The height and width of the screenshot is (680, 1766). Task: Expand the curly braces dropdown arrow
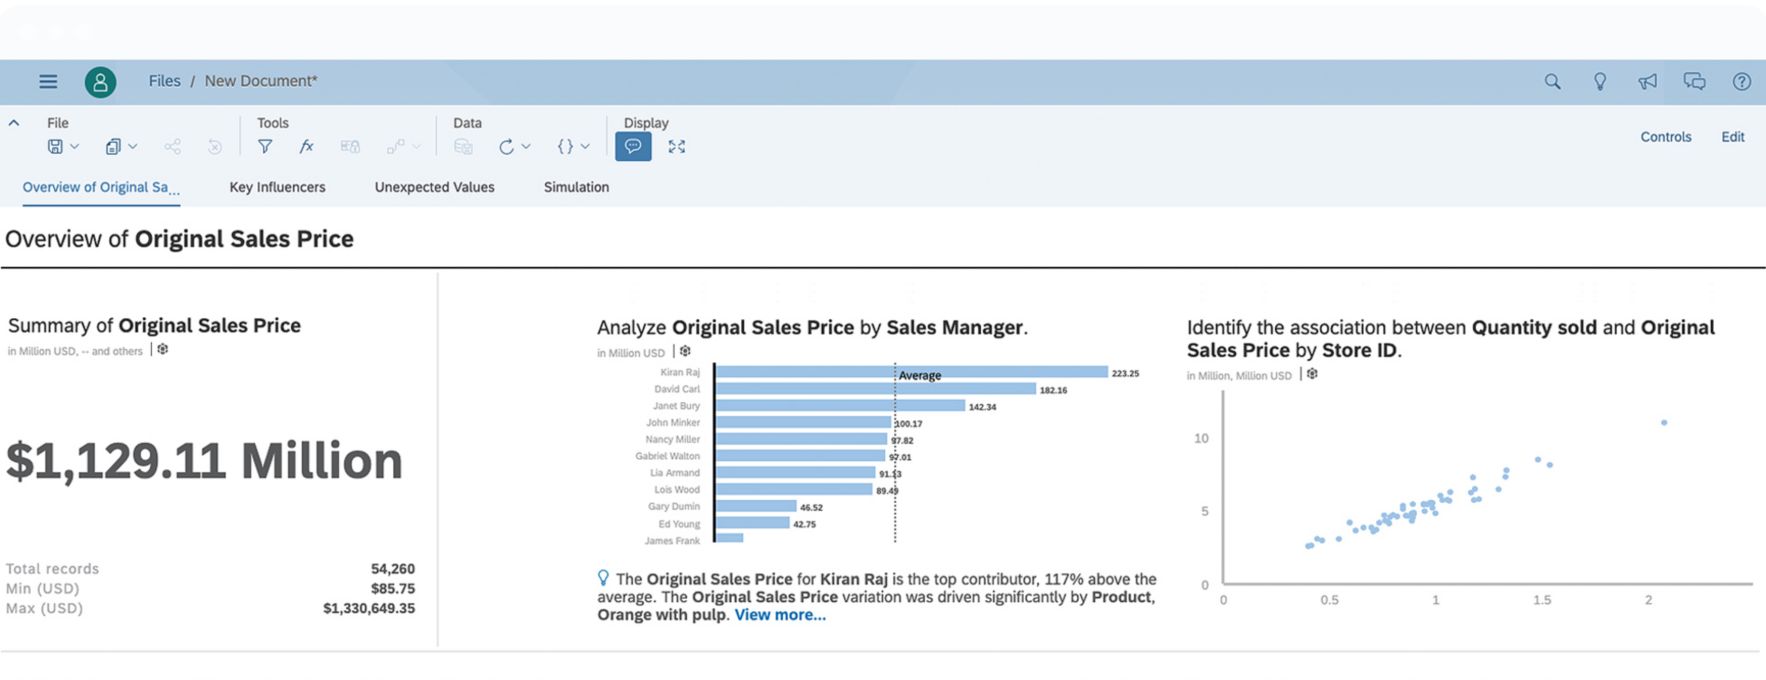pyautogui.click(x=585, y=147)
